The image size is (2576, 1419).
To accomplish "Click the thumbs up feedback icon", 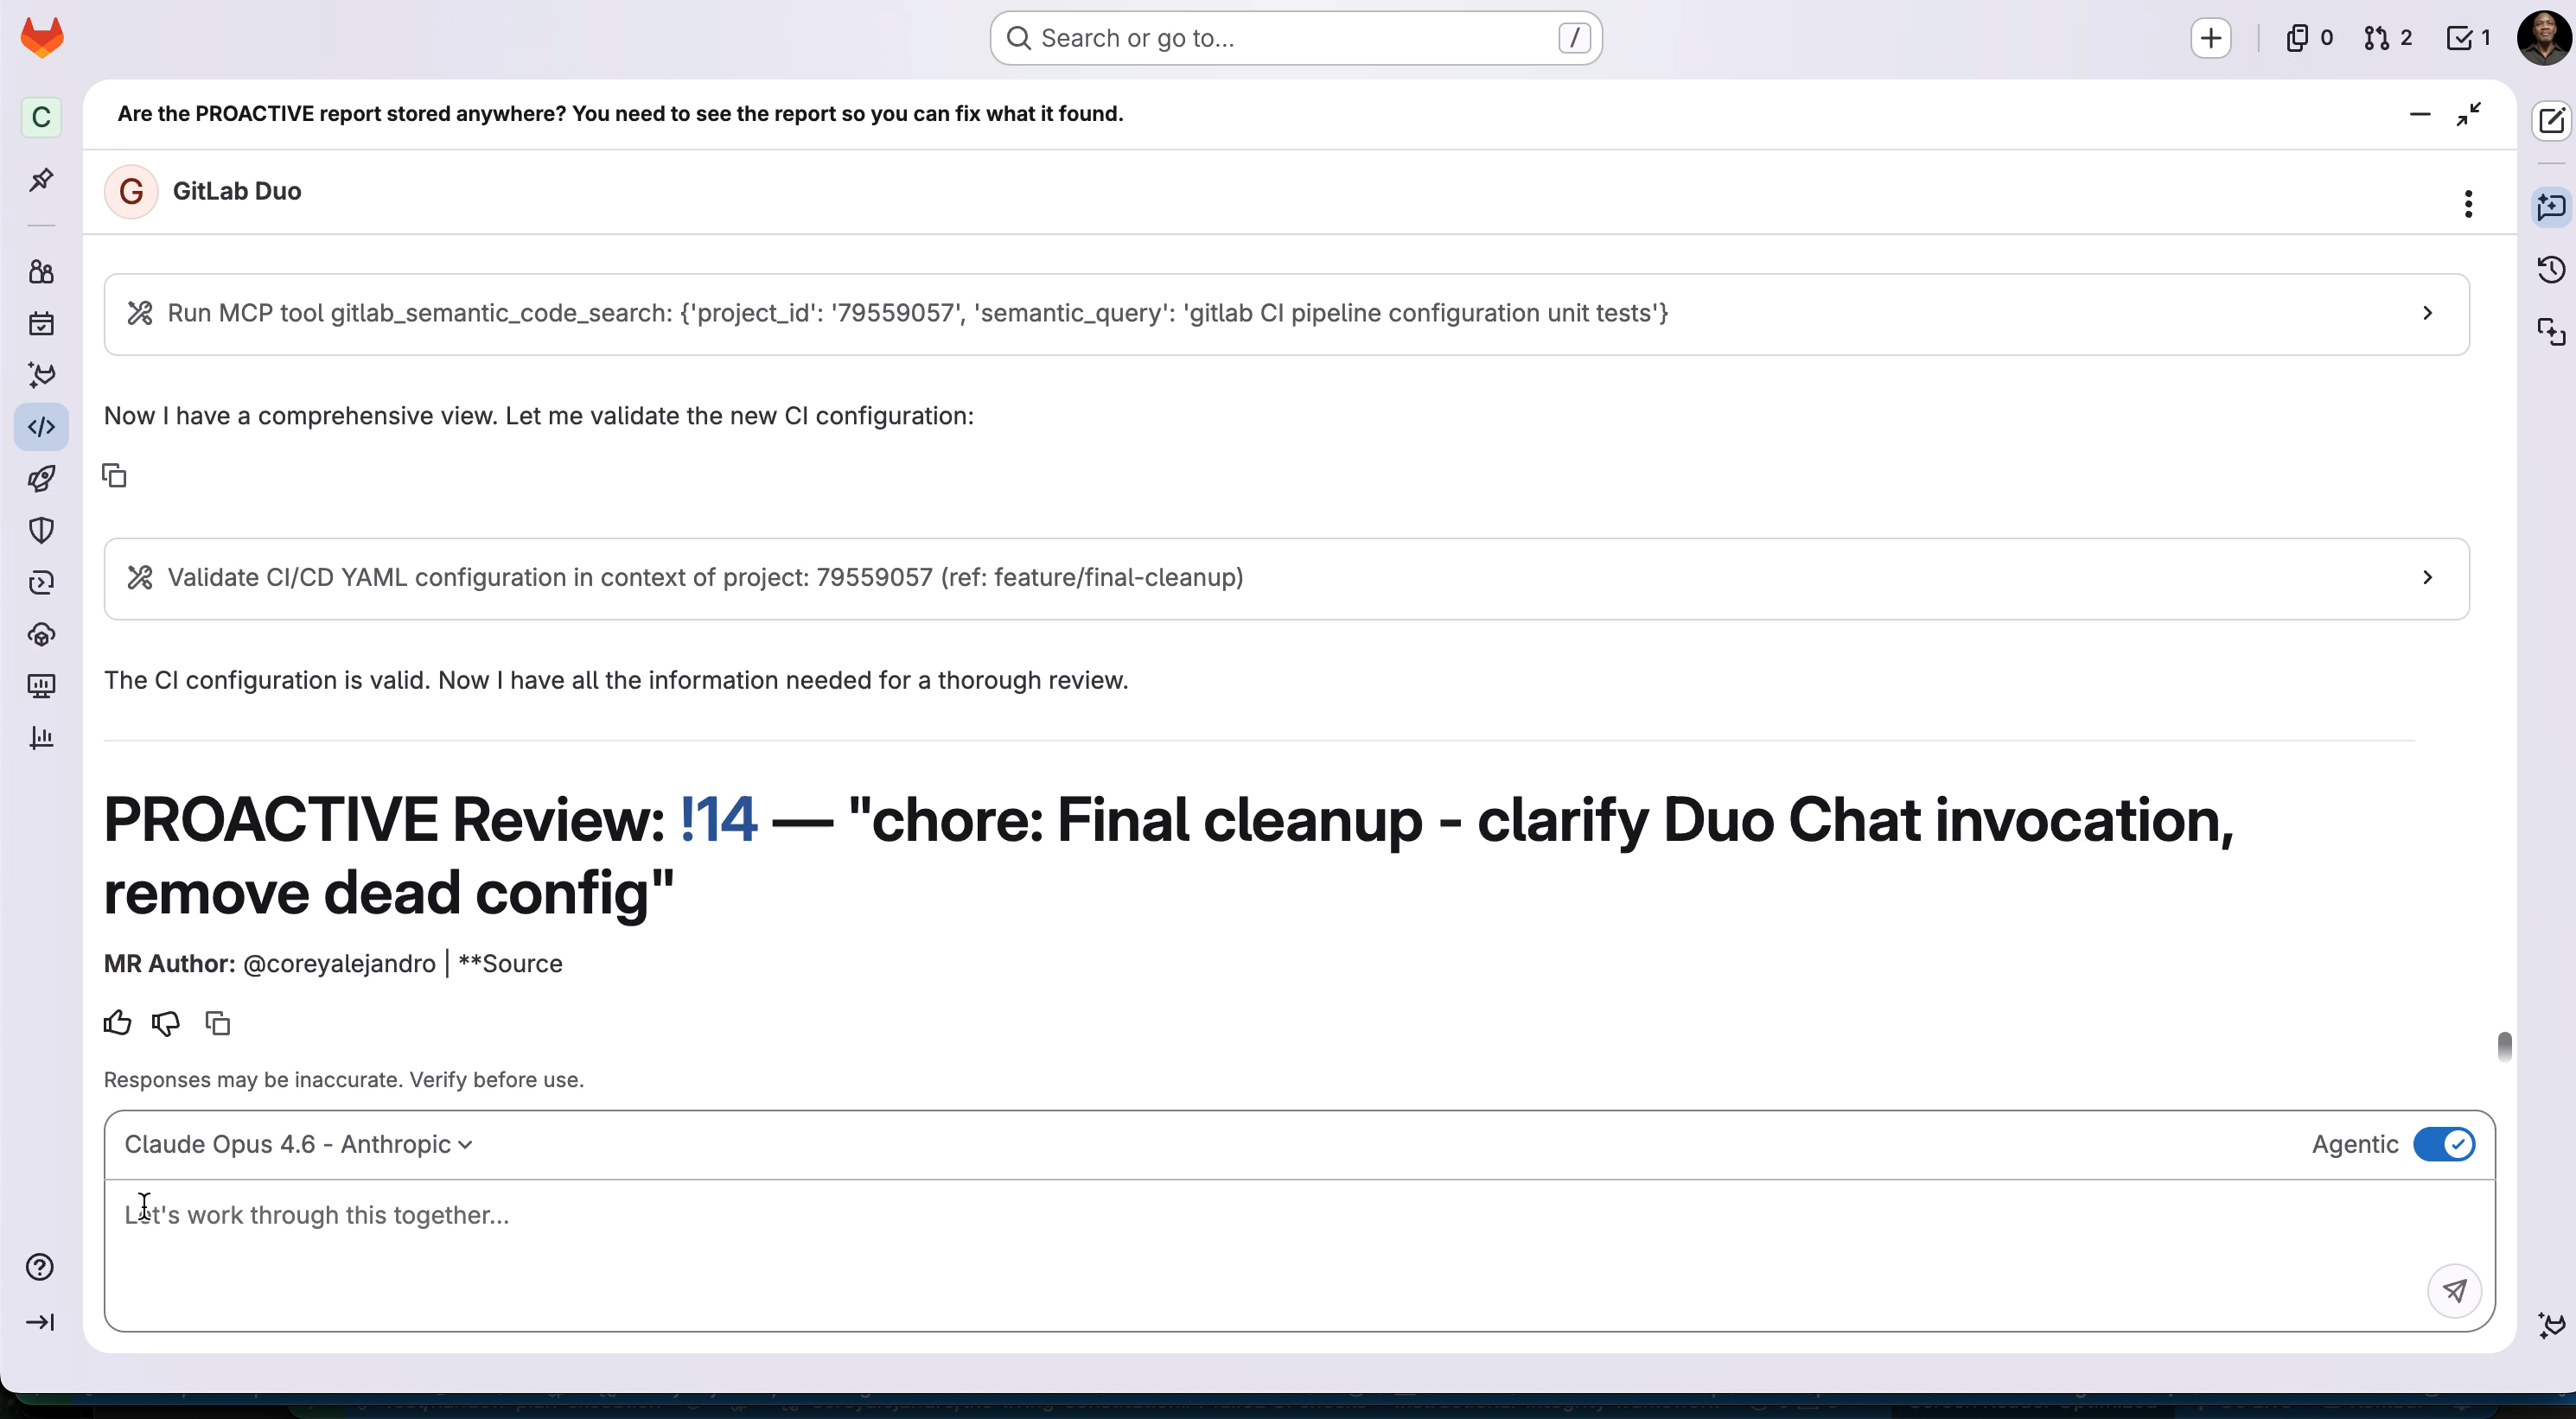I will coord(117,1023).
